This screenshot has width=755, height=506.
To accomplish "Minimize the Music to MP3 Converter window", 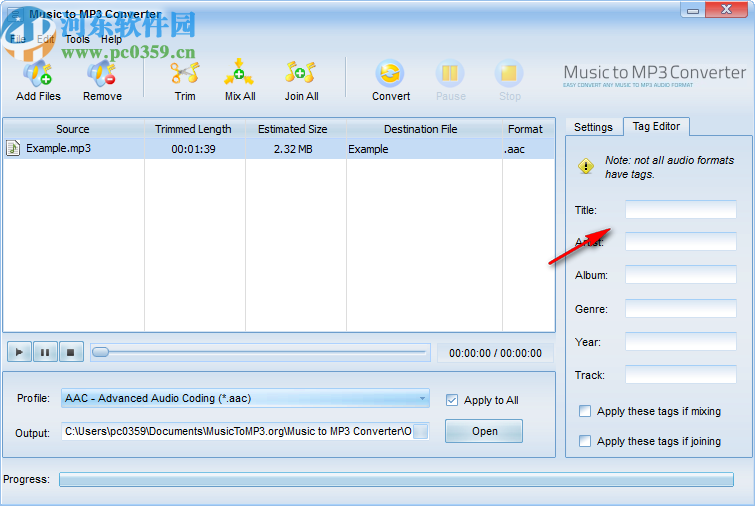I will 693,10.
